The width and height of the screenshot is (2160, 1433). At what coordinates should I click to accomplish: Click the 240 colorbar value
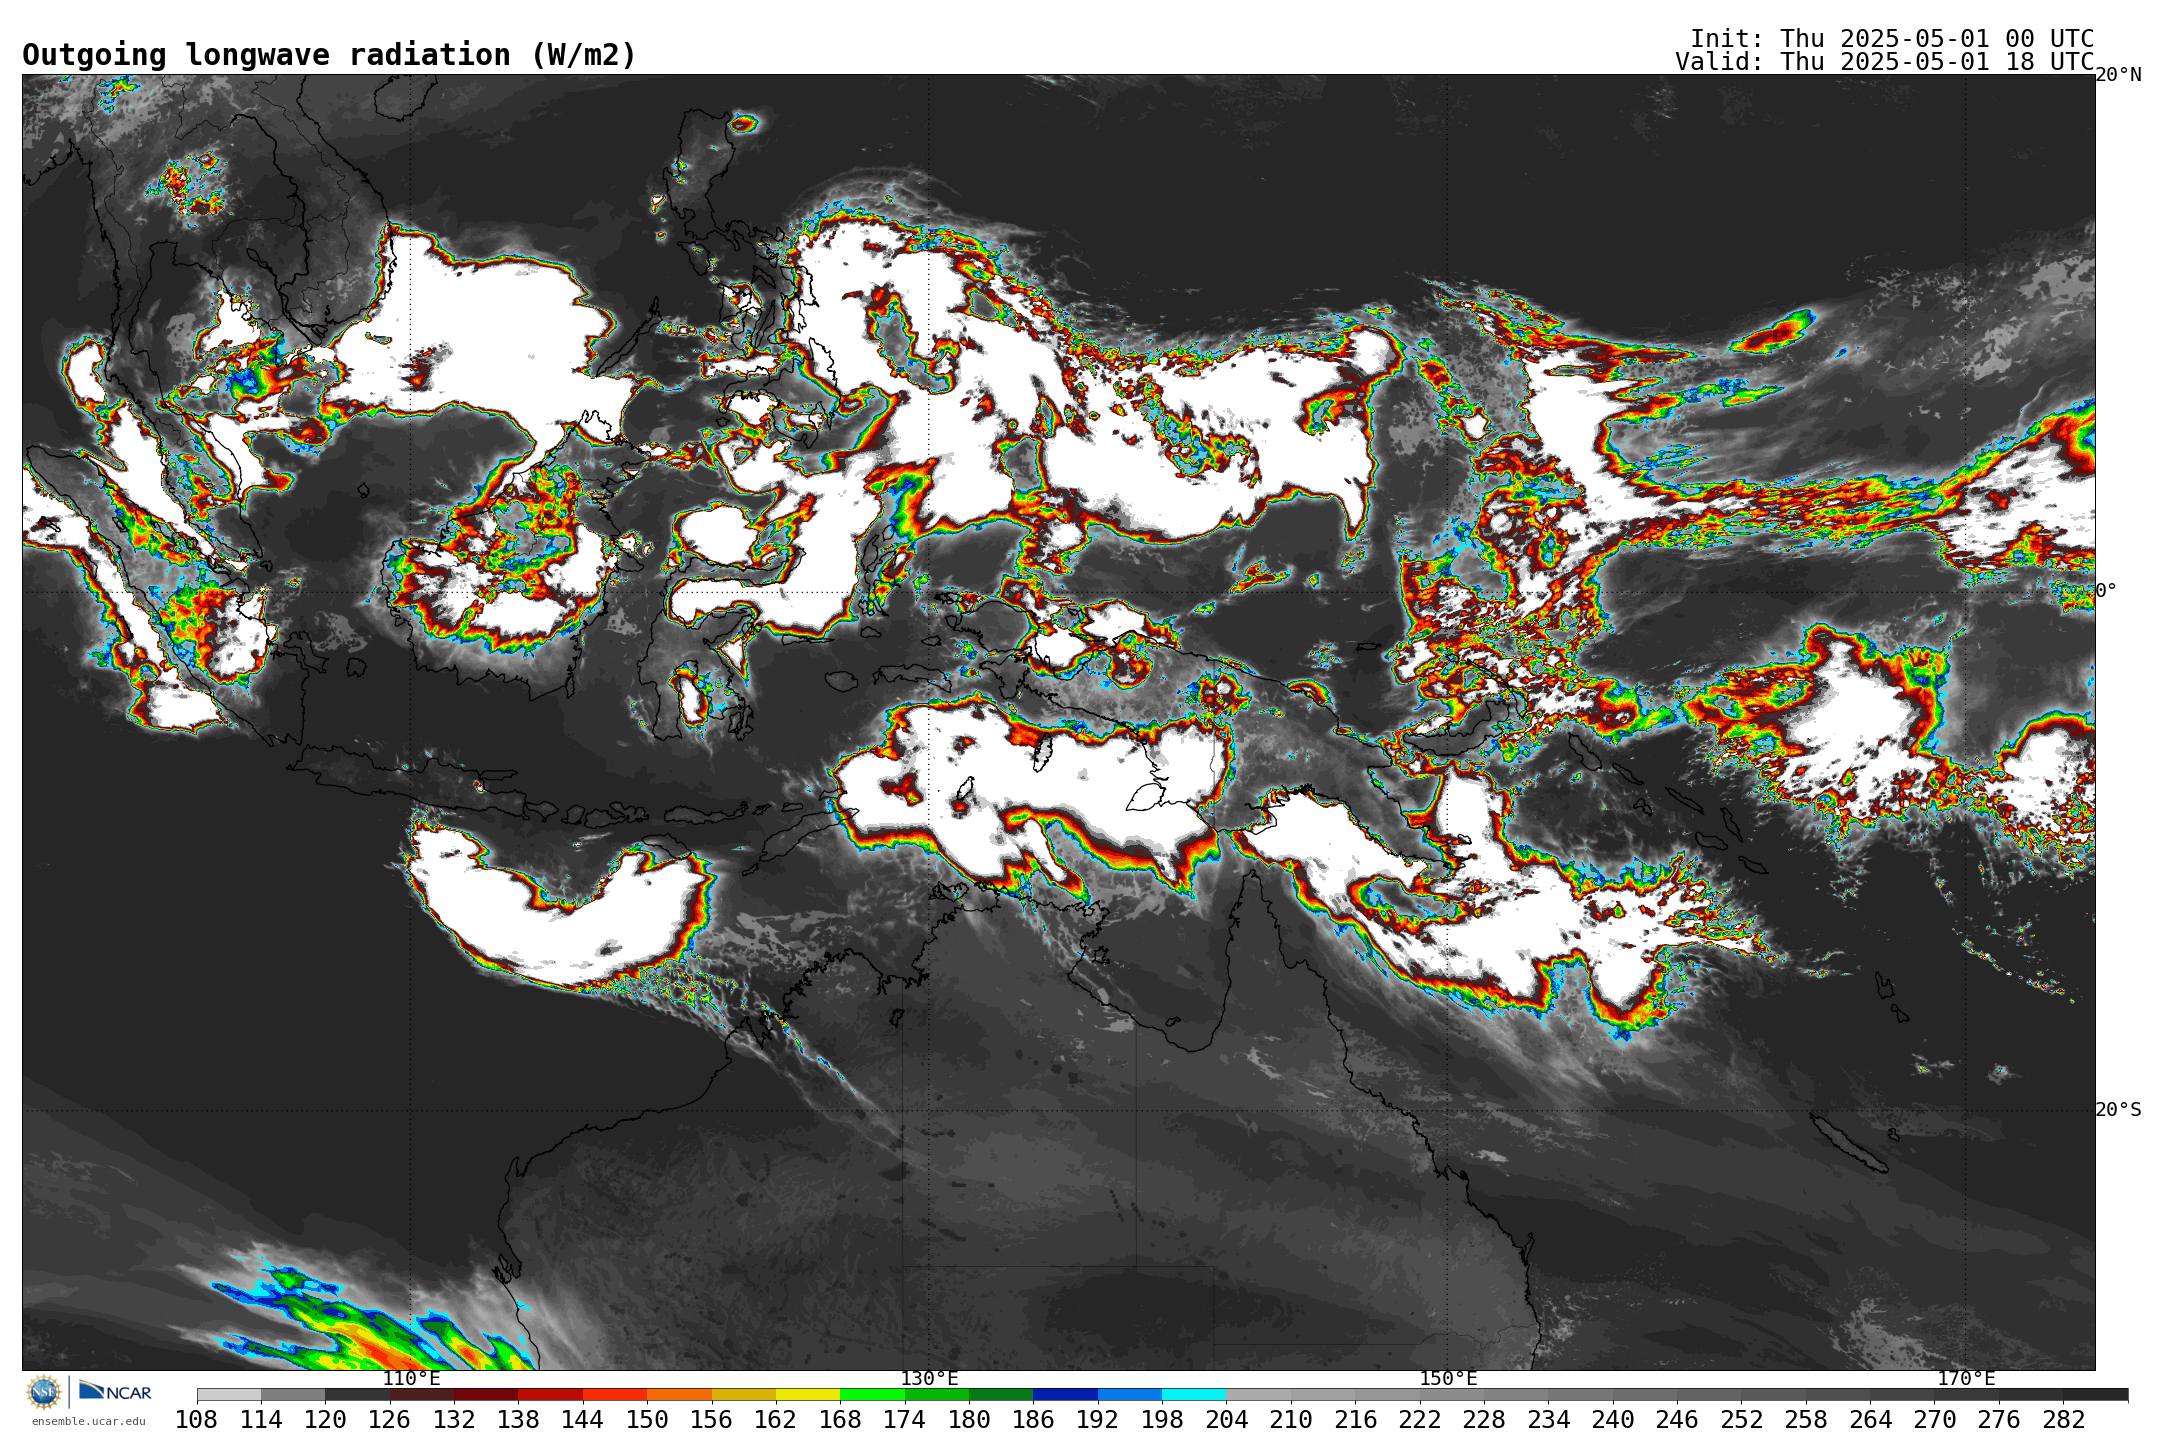pos(1613,1419)
